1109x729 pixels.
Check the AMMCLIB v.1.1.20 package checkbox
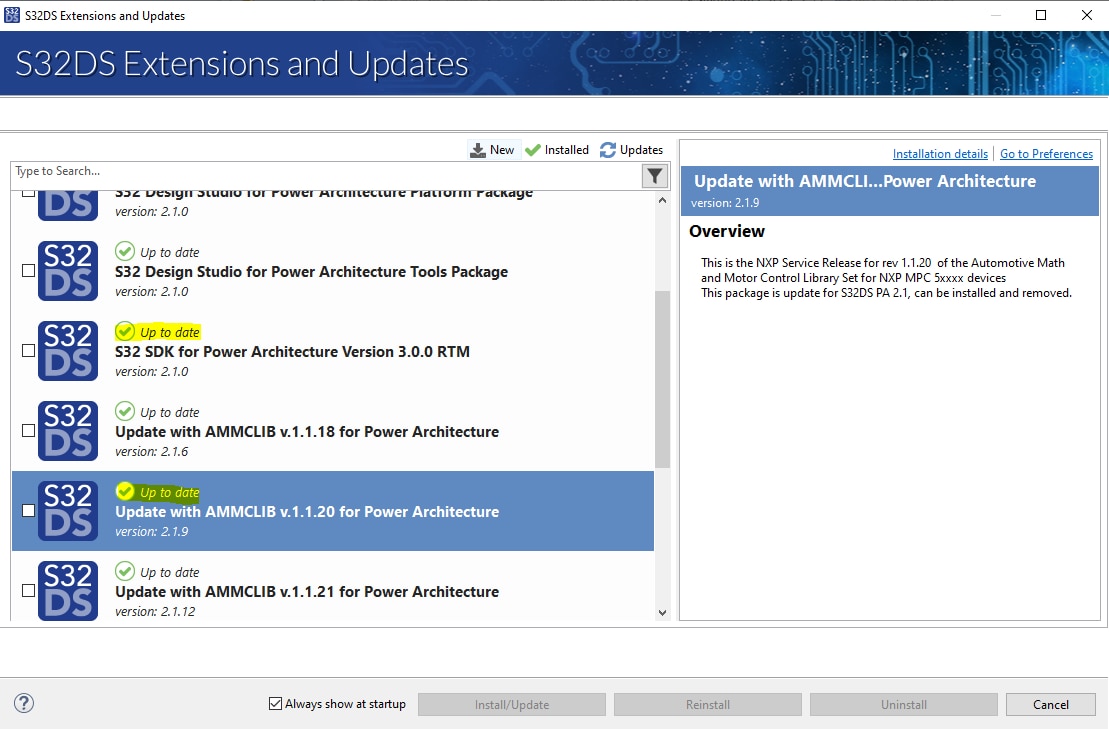click(x=28, y=511)
